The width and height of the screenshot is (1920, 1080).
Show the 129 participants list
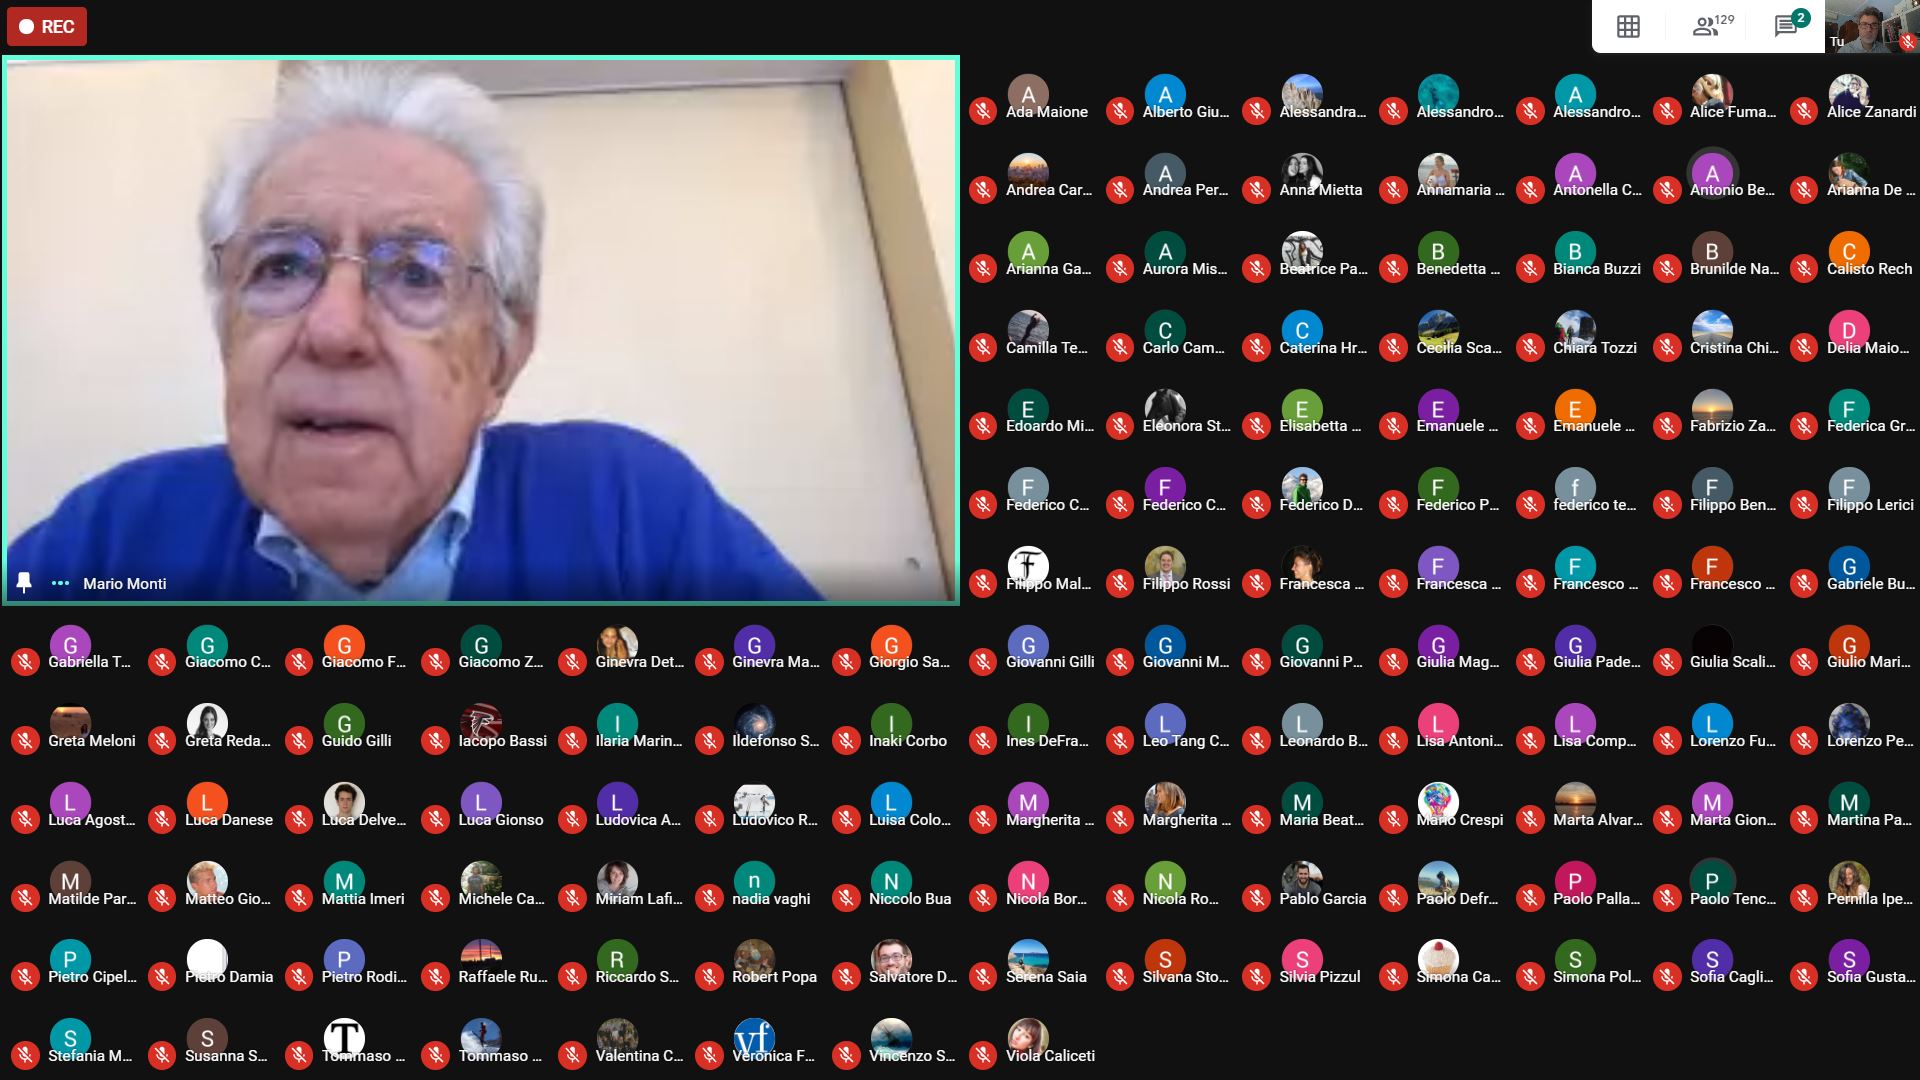tap(1711, 27)
